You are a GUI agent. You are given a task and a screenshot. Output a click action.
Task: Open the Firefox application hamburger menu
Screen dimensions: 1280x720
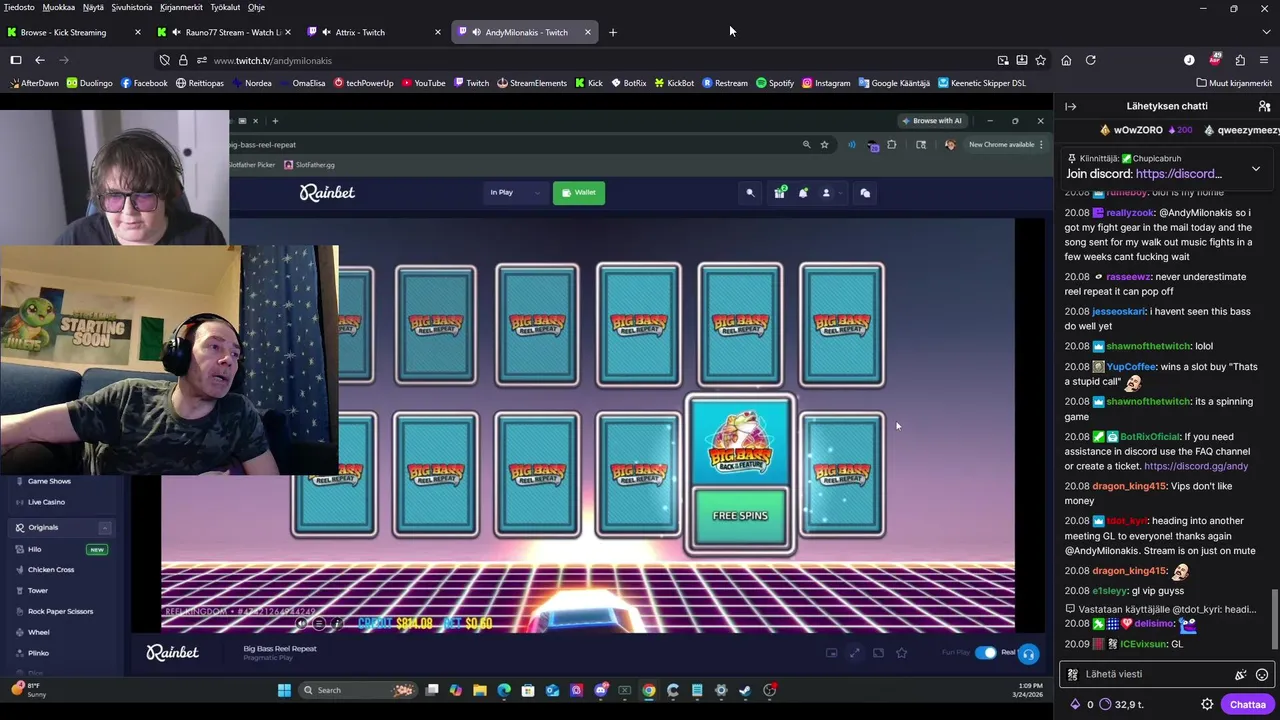pyautogui.click(x=1265, y=60)
